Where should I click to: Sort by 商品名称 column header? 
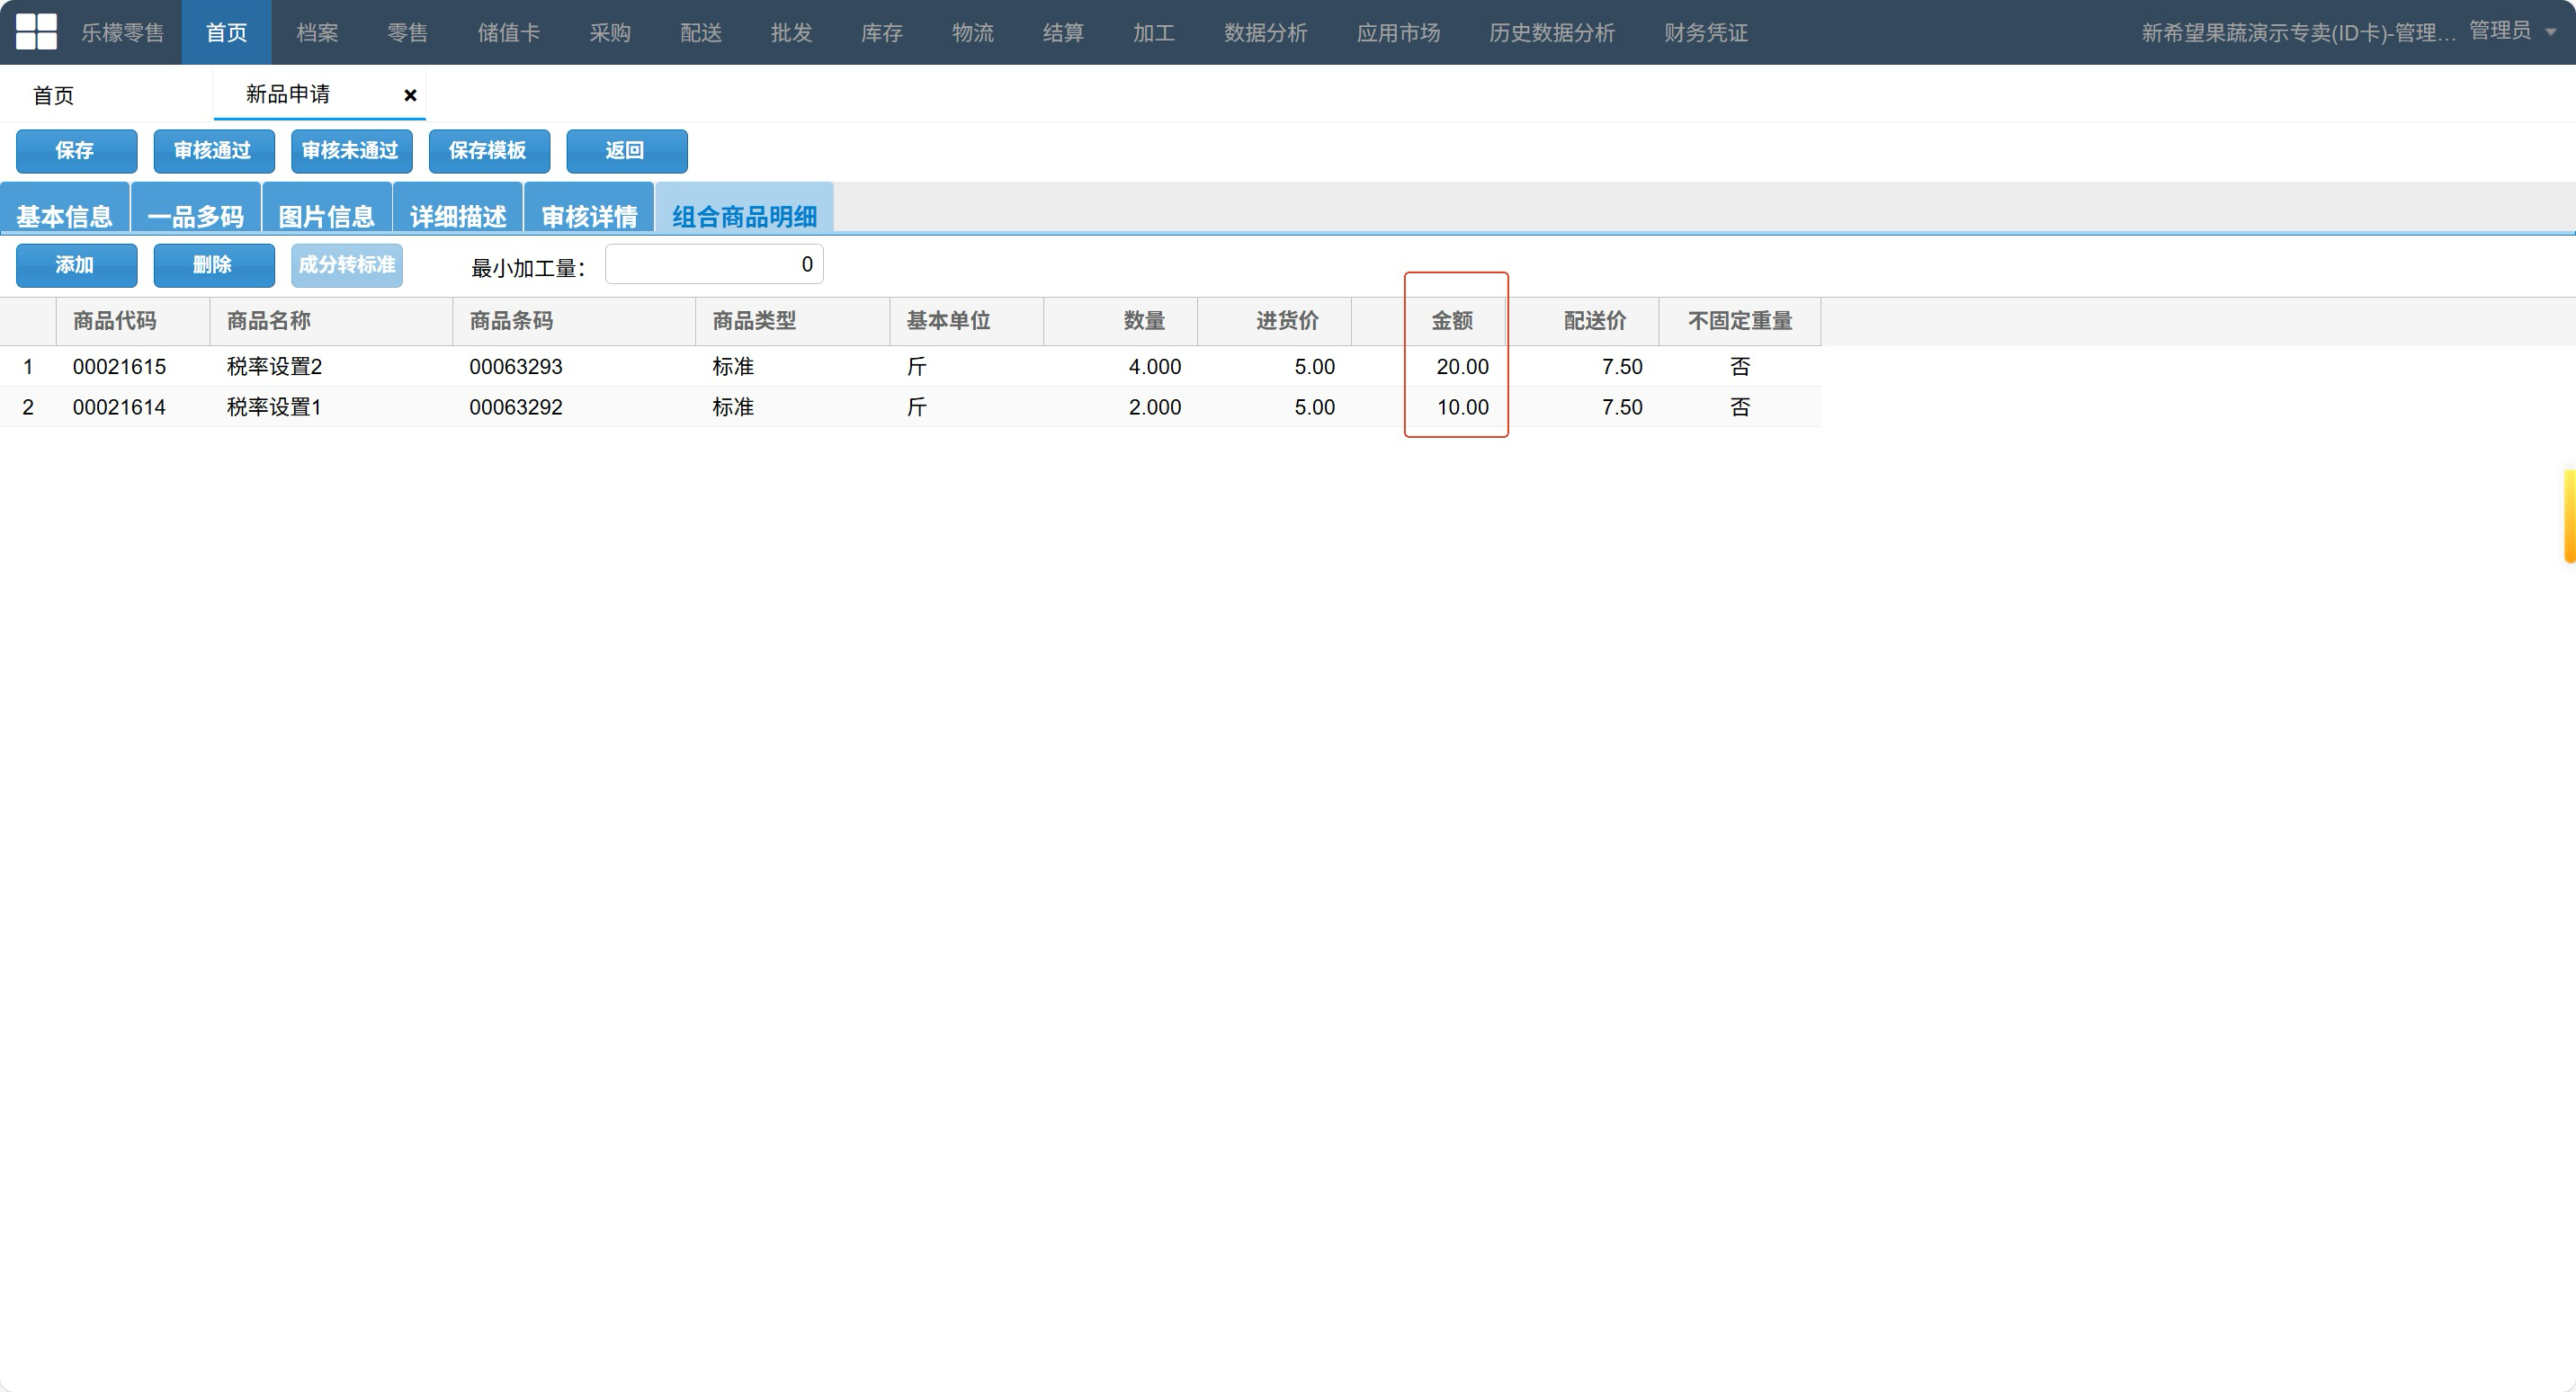(331, 321)
